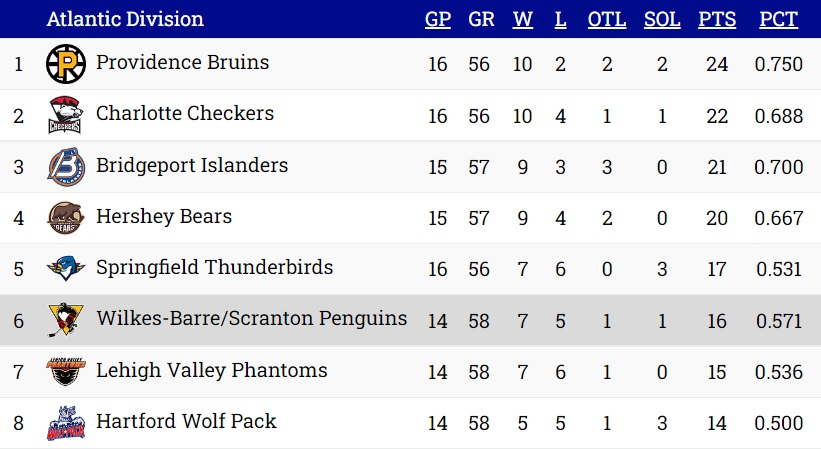Click the Wilkes-Barre/Scranton Penguins logo

tap(65, 320)
